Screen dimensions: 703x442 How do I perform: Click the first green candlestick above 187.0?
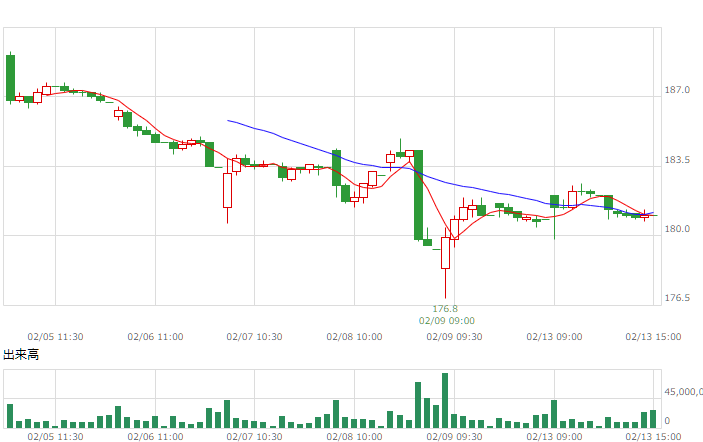pos(10,77)
